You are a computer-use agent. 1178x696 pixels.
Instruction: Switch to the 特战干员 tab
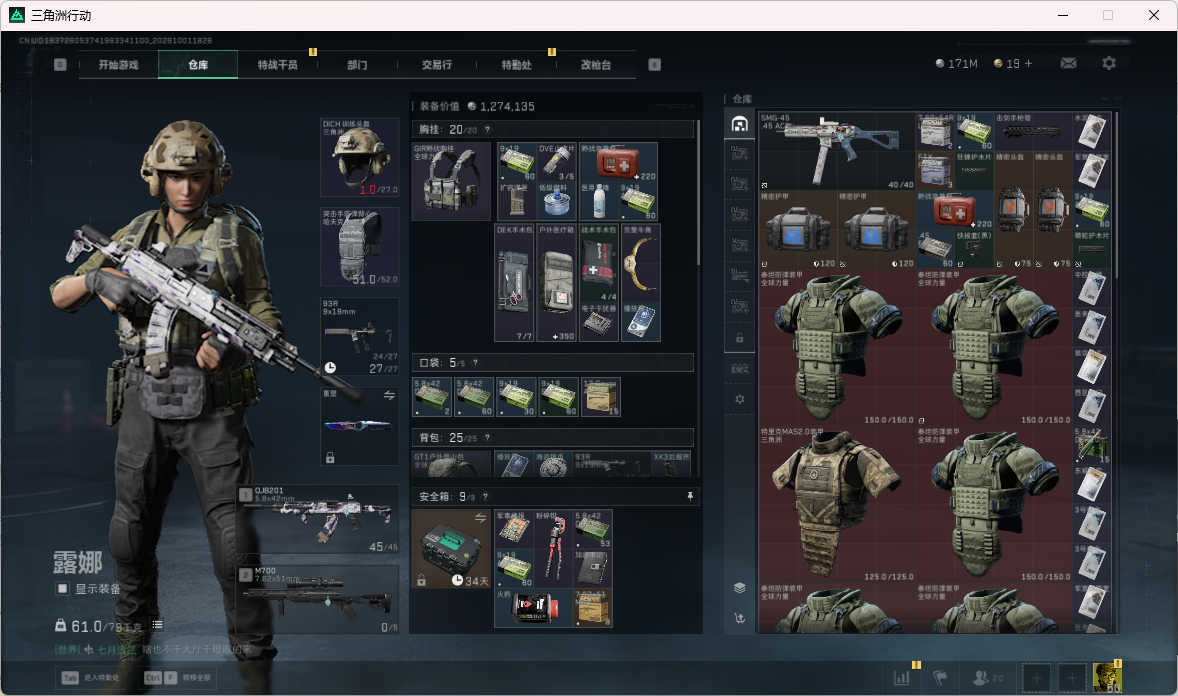click(277, 65)
